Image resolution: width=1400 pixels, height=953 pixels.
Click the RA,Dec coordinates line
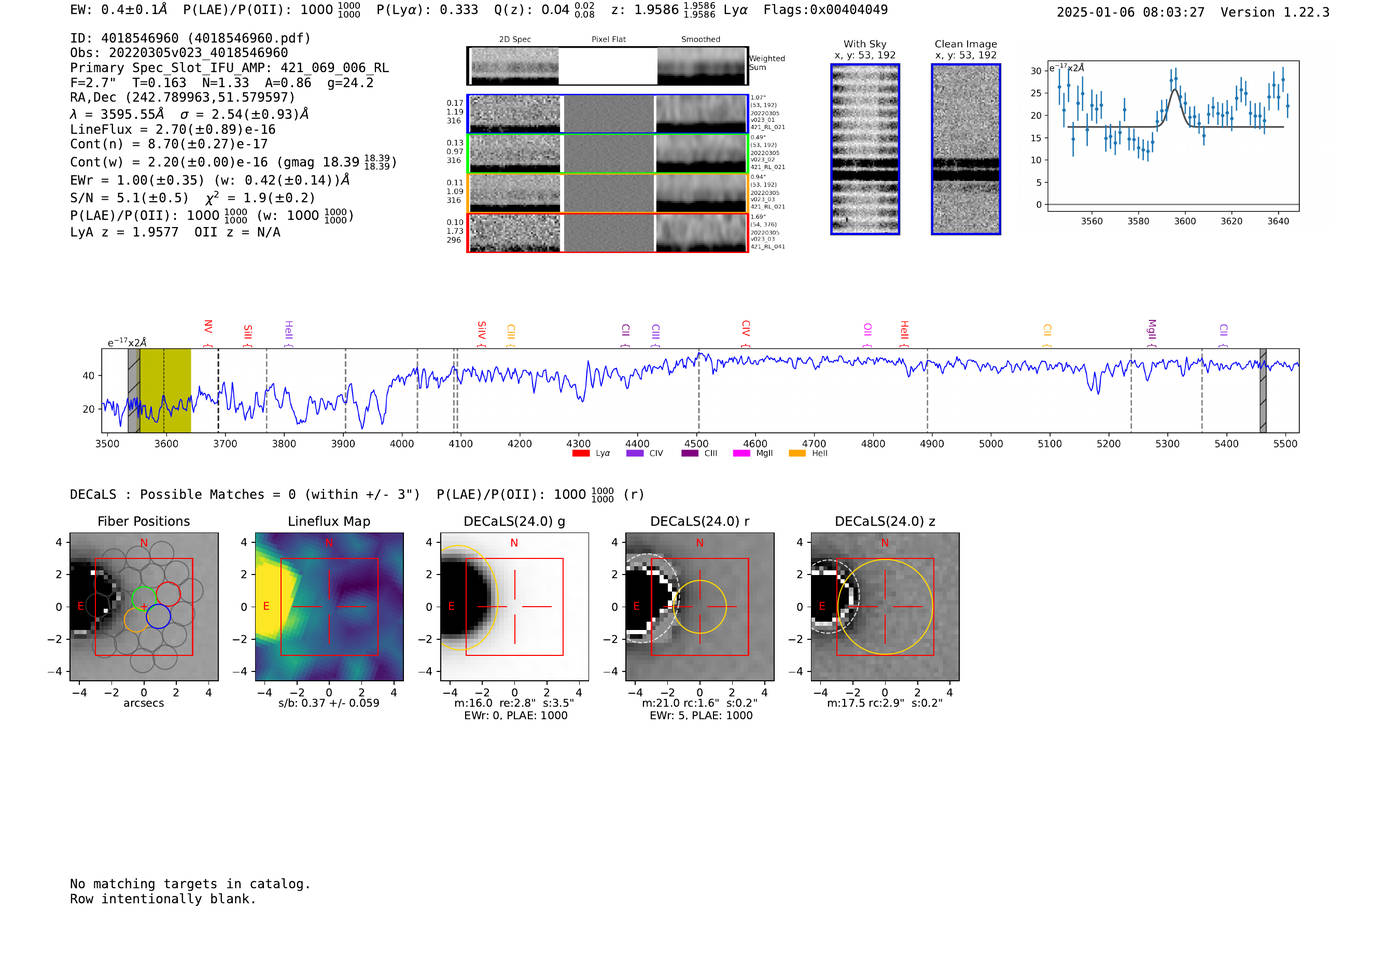click(x=183, y=98)
